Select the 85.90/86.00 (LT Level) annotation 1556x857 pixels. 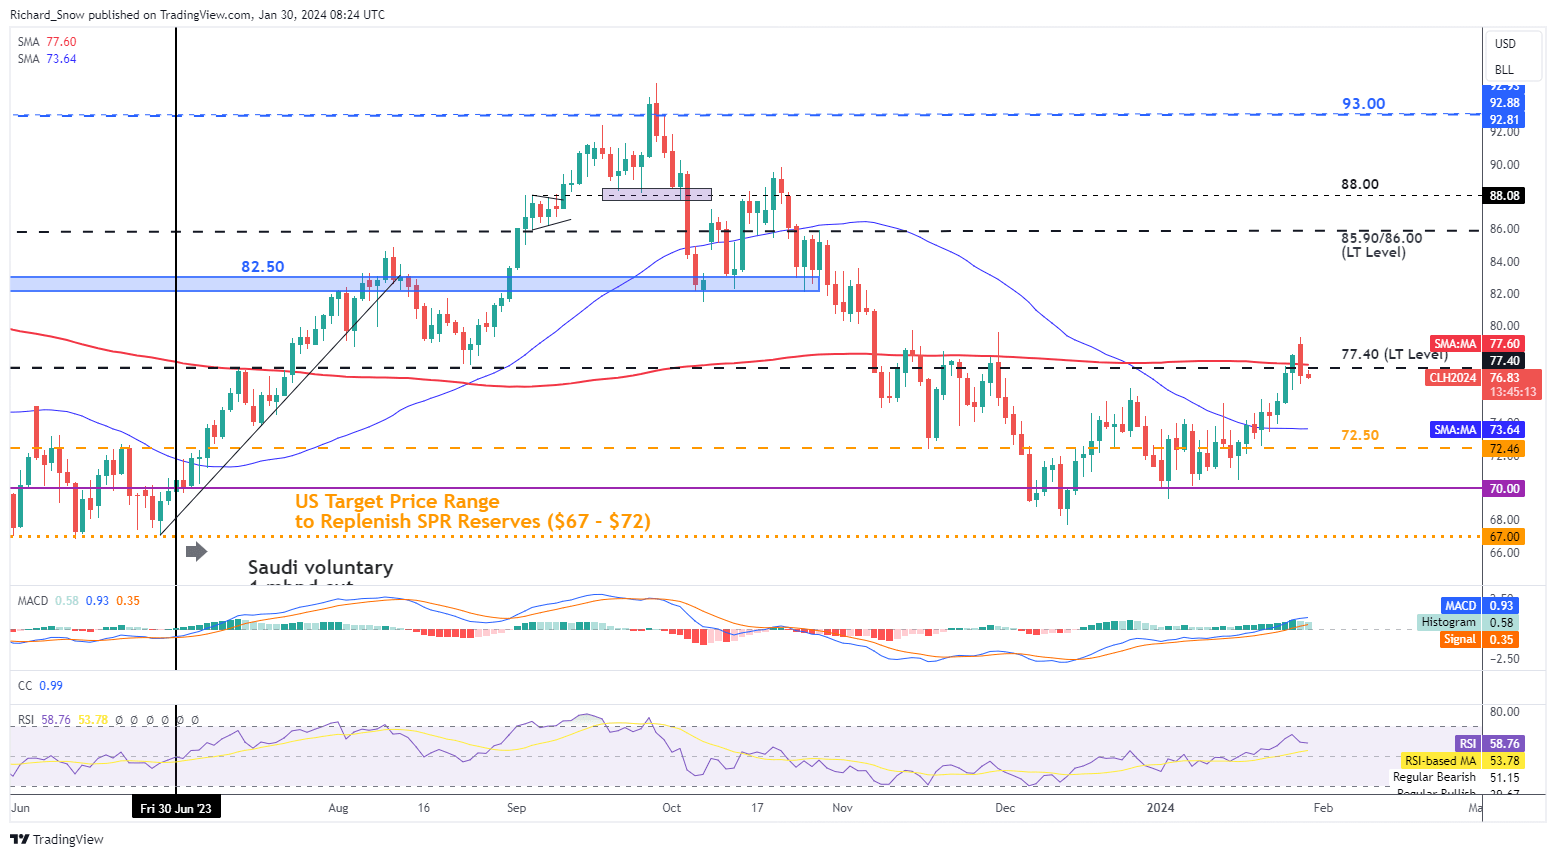tap(1381, 245)
